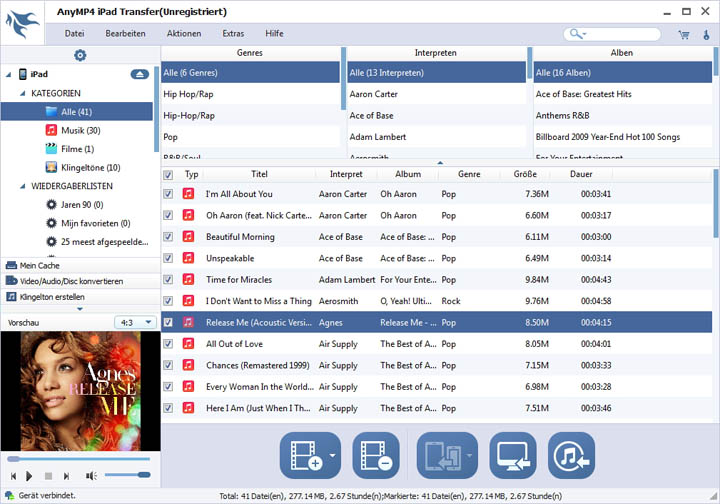Viewport: 720px width, 504px height.
Task: Collapse the iPad device tree
Action: click(9, 74)
